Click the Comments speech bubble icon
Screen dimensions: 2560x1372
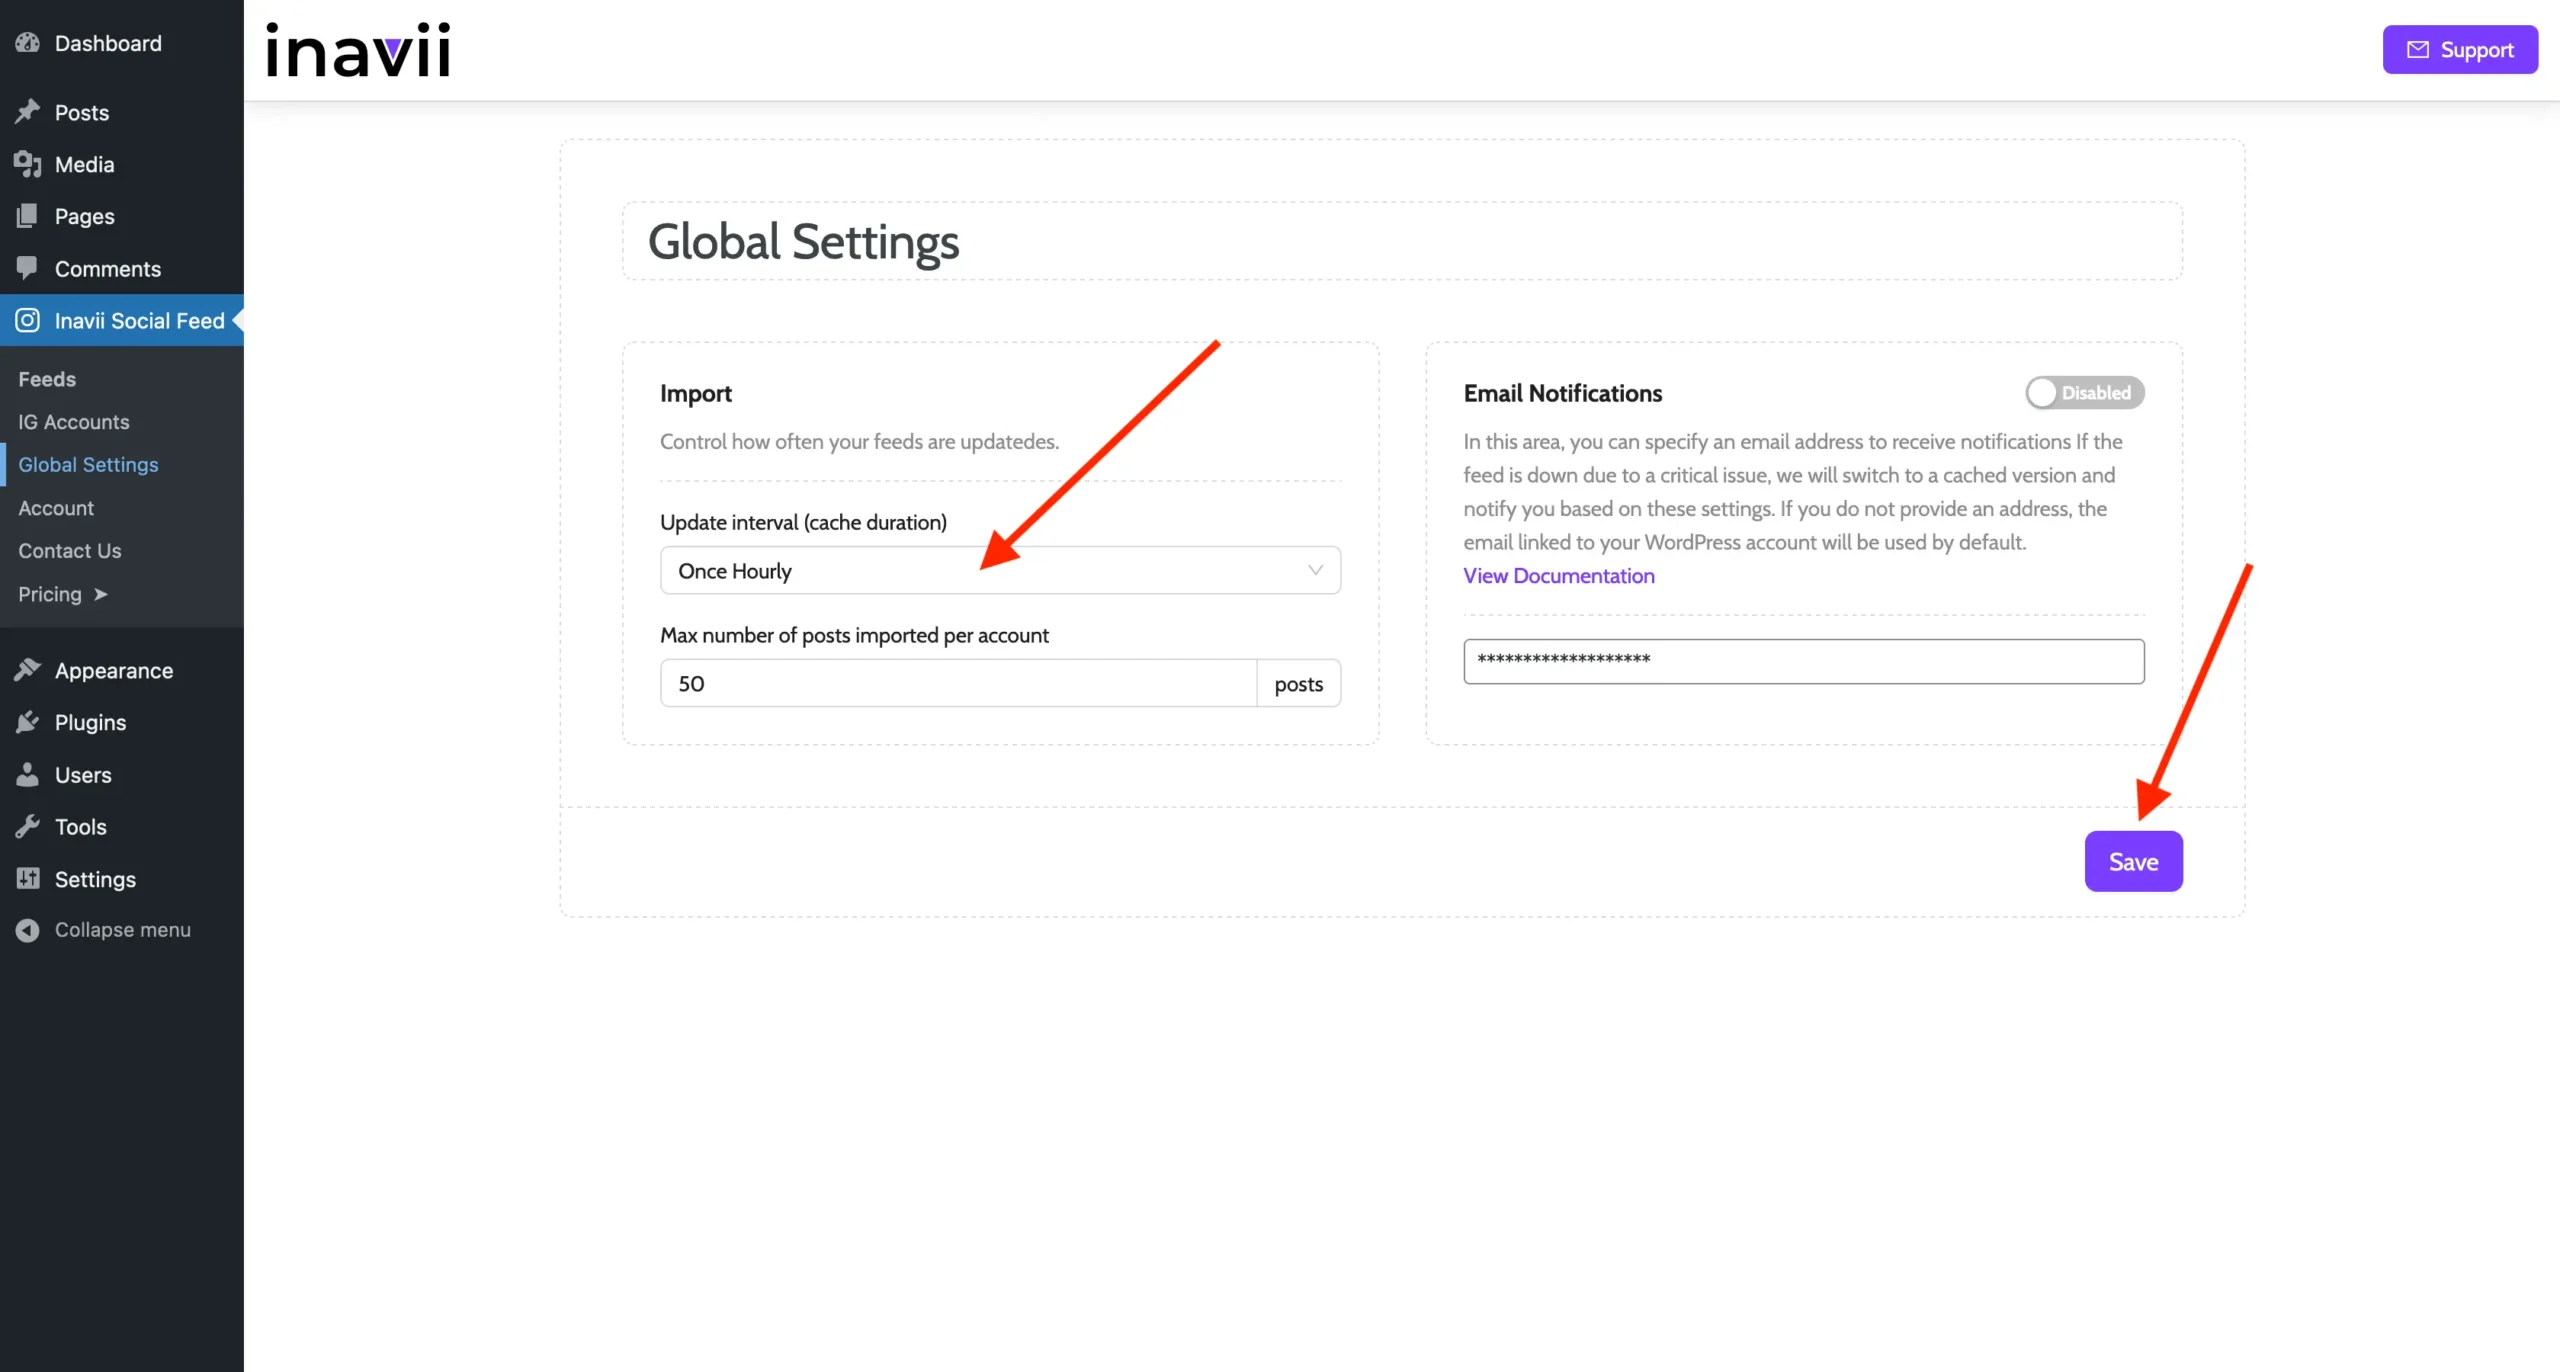point(28,268)
